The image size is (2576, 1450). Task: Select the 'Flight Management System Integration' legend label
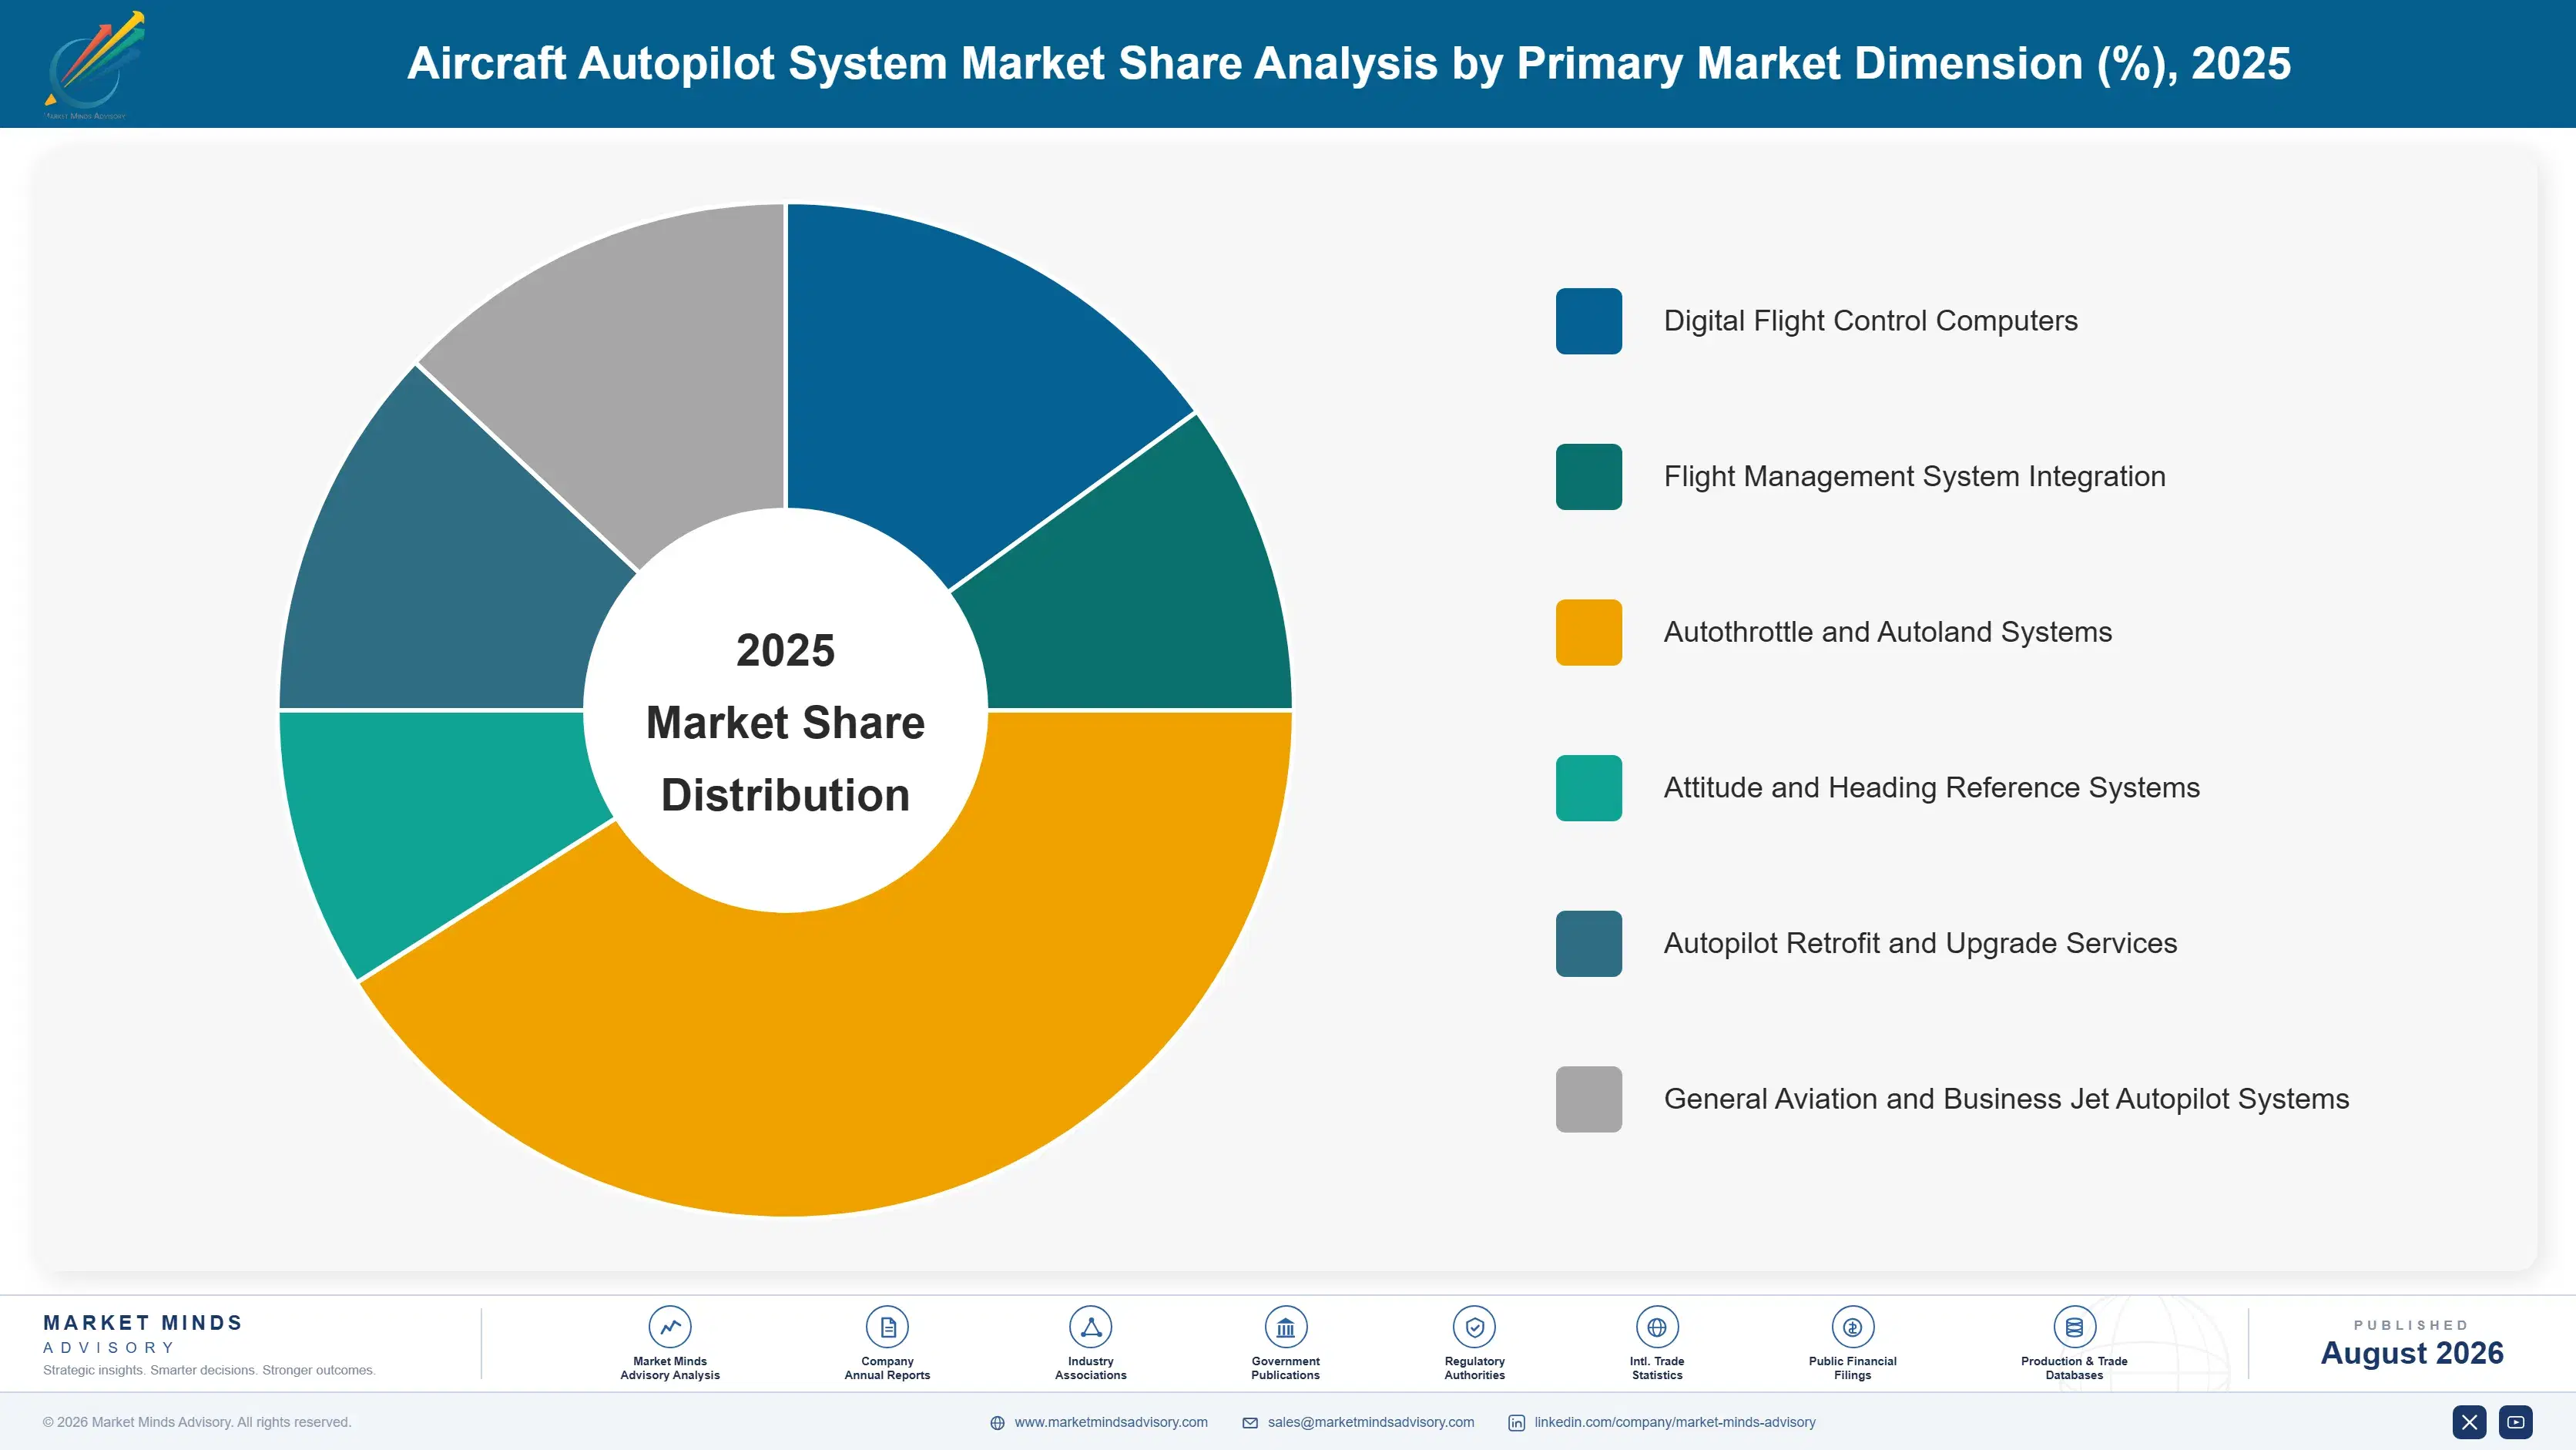click(x=1914, y=477)
